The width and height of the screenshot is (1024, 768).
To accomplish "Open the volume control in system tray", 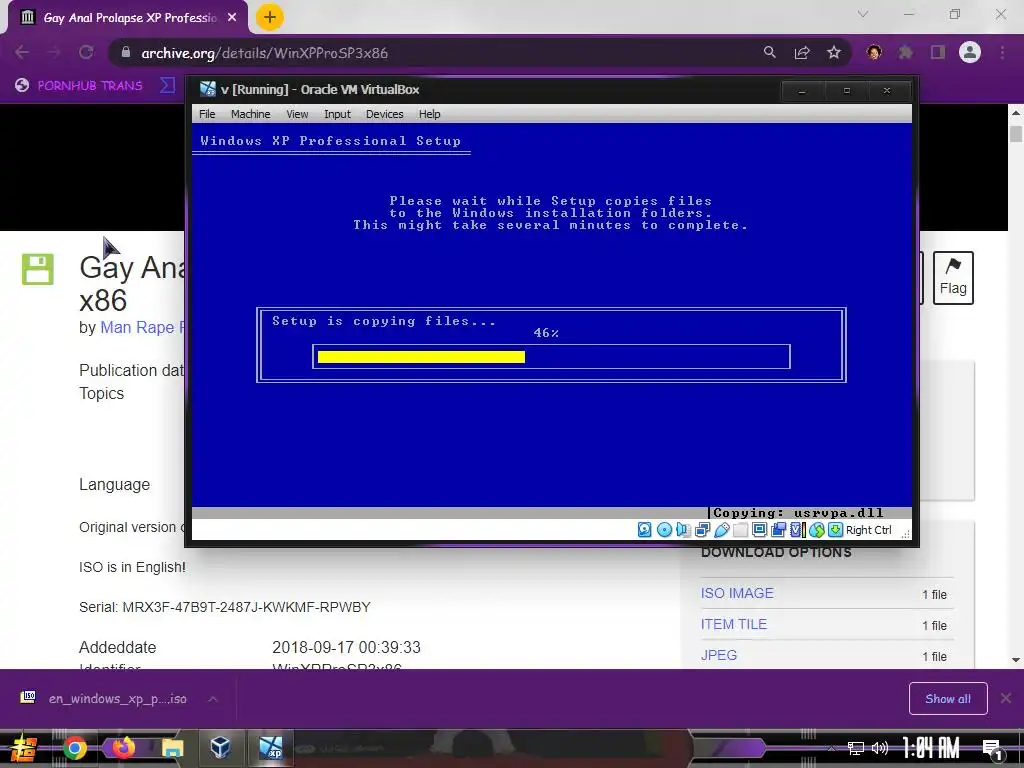I will tap(880, 748).
